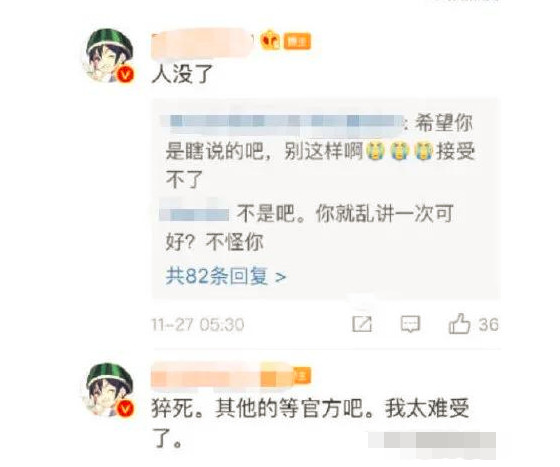Like the comment with the thumbs-up icon
560x467 pixels.
pyautogui.click(x=459, y=323)
